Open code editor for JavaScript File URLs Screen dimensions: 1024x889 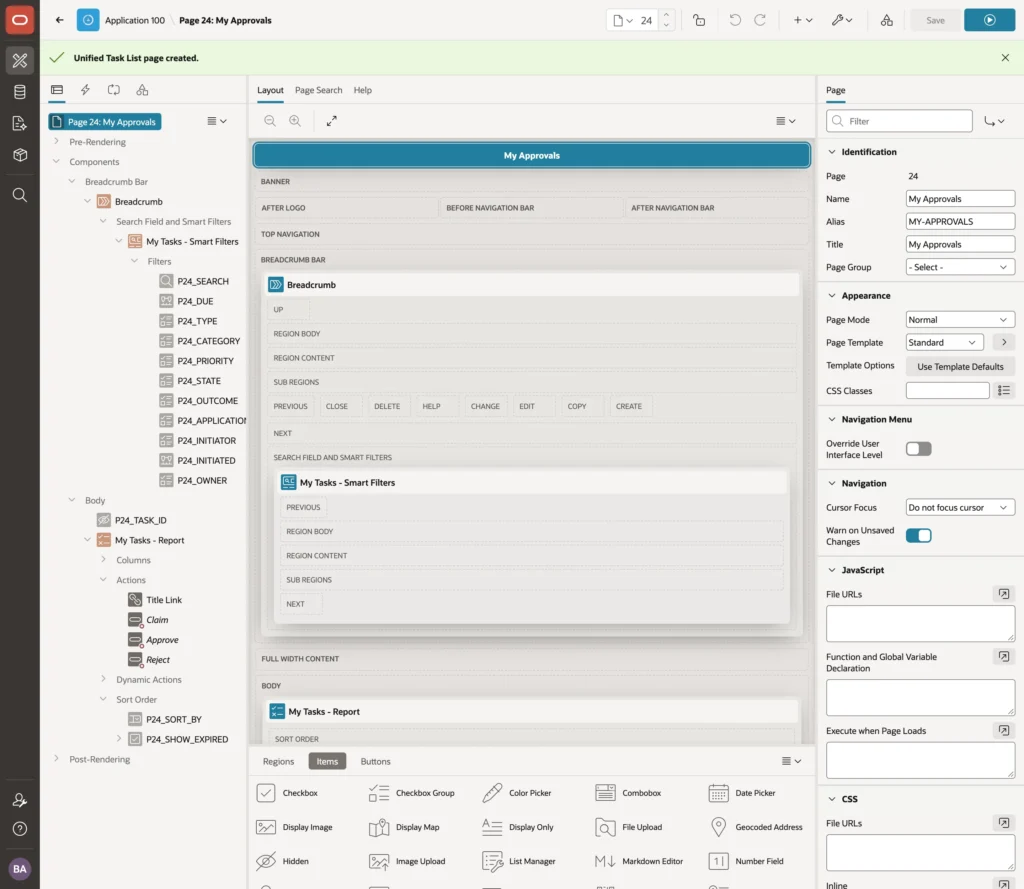[1004, 594]
